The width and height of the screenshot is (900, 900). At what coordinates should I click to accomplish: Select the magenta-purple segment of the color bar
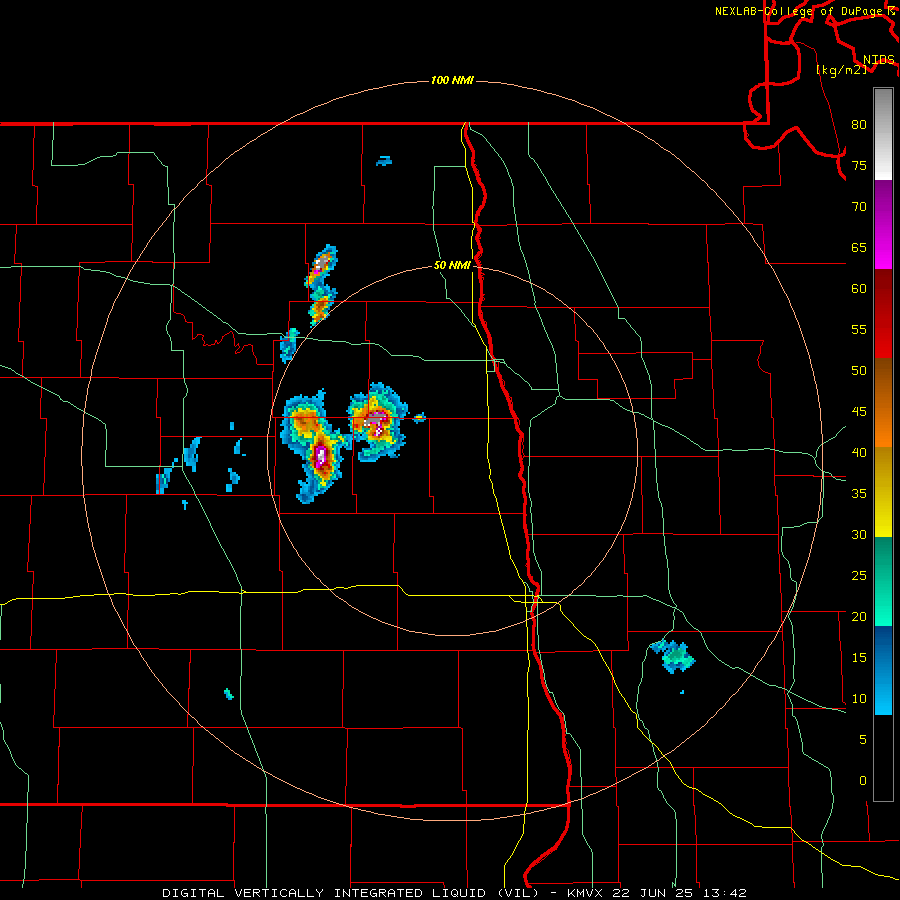883,224
